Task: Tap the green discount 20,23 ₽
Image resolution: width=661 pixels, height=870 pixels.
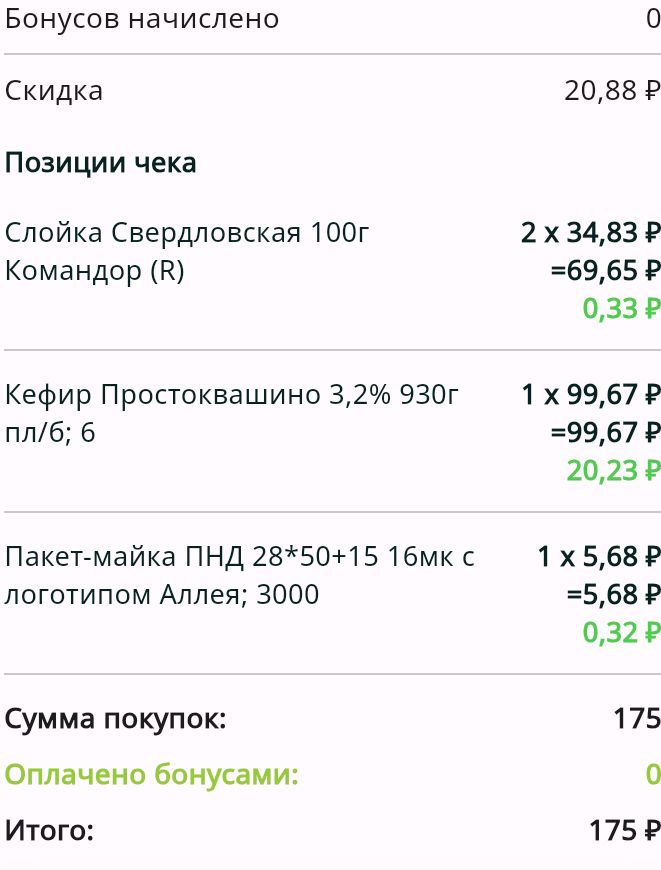Action: click(613, 471)
